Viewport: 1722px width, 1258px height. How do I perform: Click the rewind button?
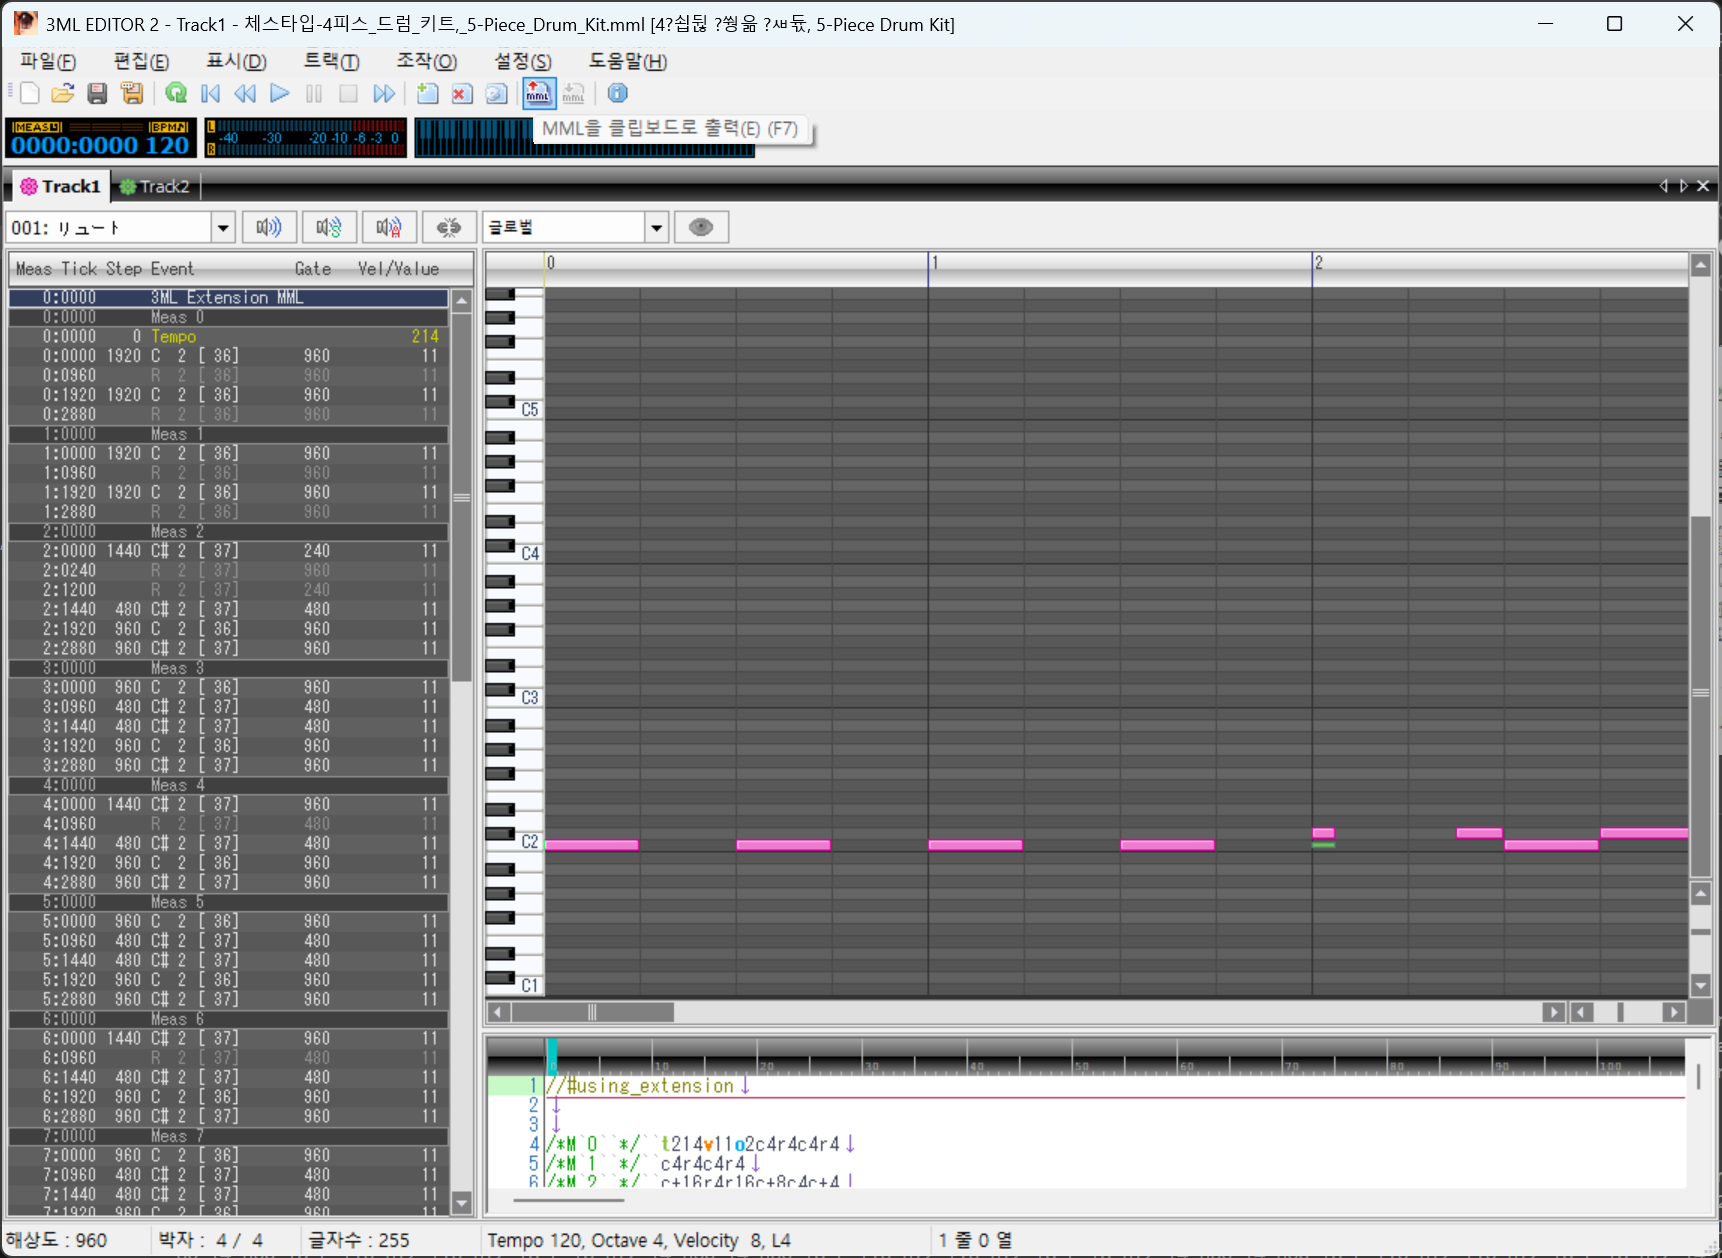tap(245, 93)
